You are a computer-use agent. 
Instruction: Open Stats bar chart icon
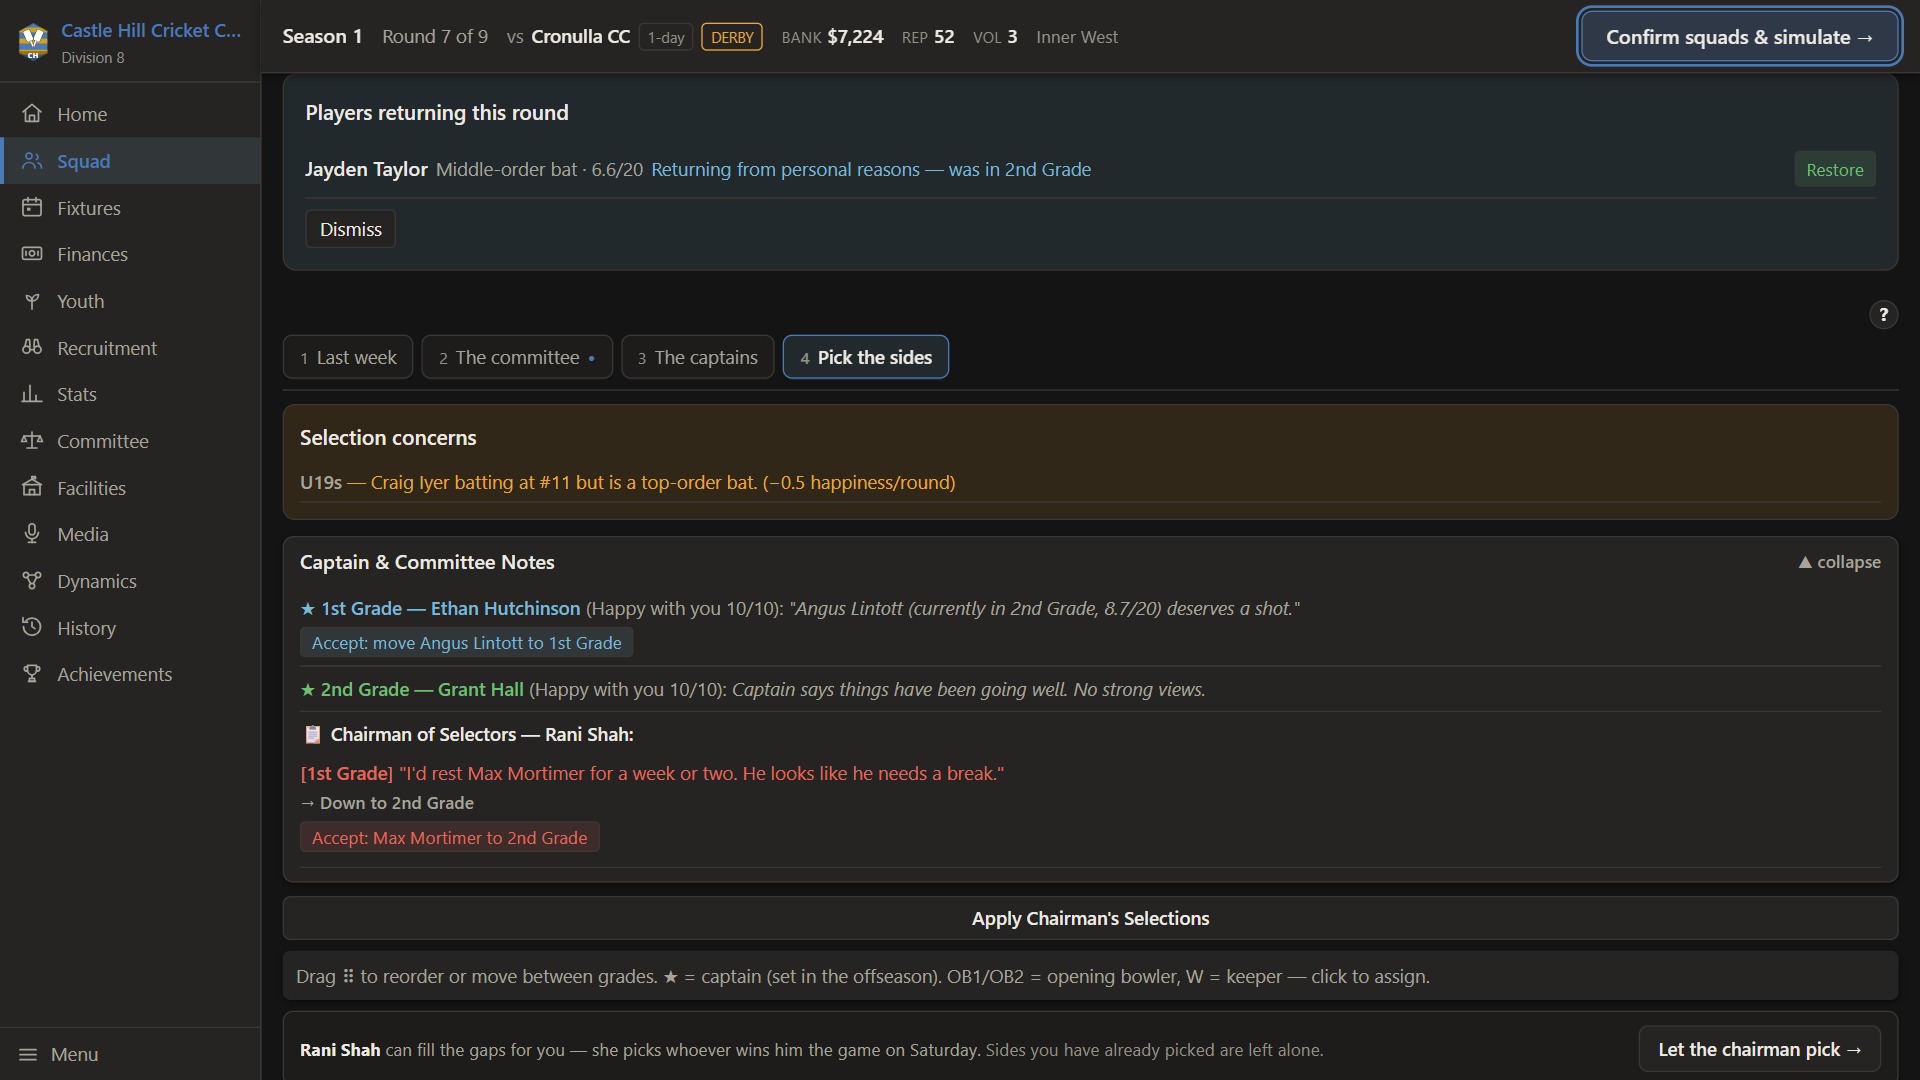(32, 394)
